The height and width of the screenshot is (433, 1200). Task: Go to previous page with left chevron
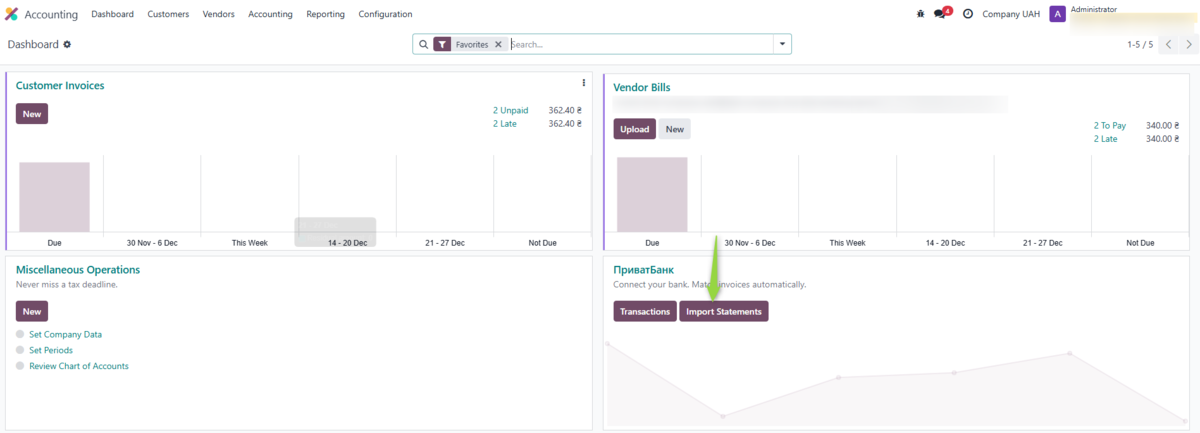pyautogui.click(x=1168, y=45)
